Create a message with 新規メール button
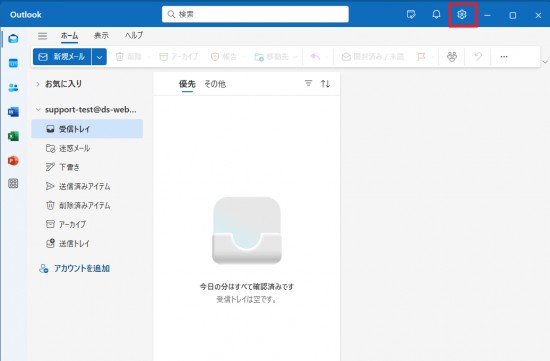550x361 pixels. (62, 57)
